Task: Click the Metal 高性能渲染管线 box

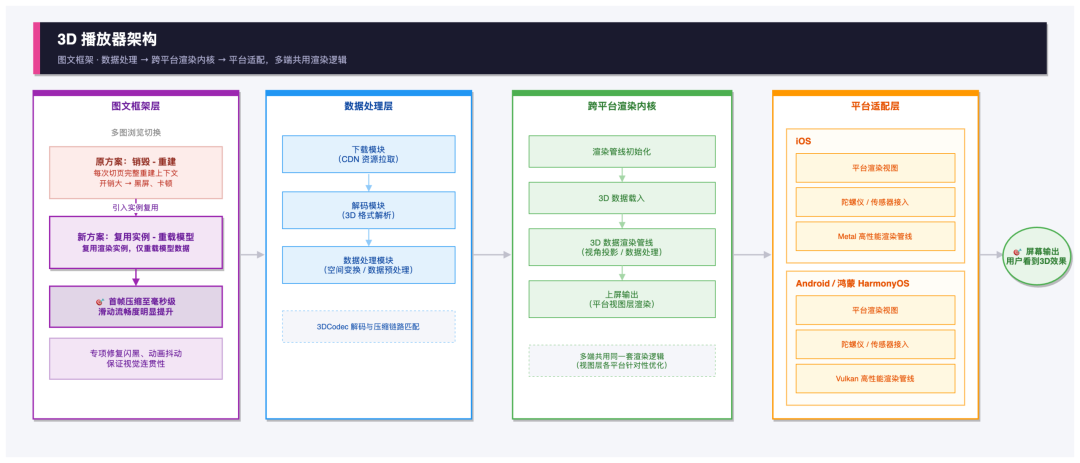Action: pos(875,236)
